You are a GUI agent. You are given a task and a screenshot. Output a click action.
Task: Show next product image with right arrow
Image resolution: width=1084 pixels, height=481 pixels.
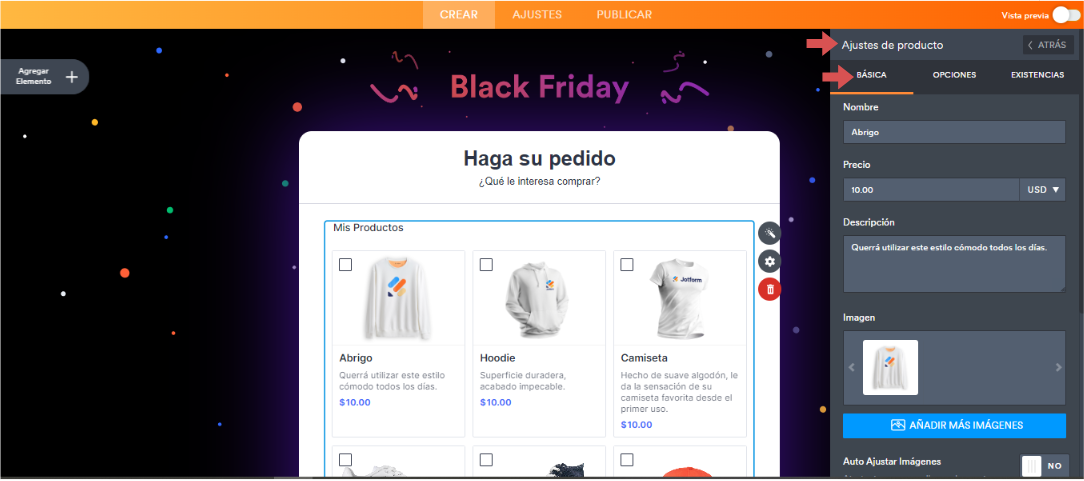click(1058, 368)
